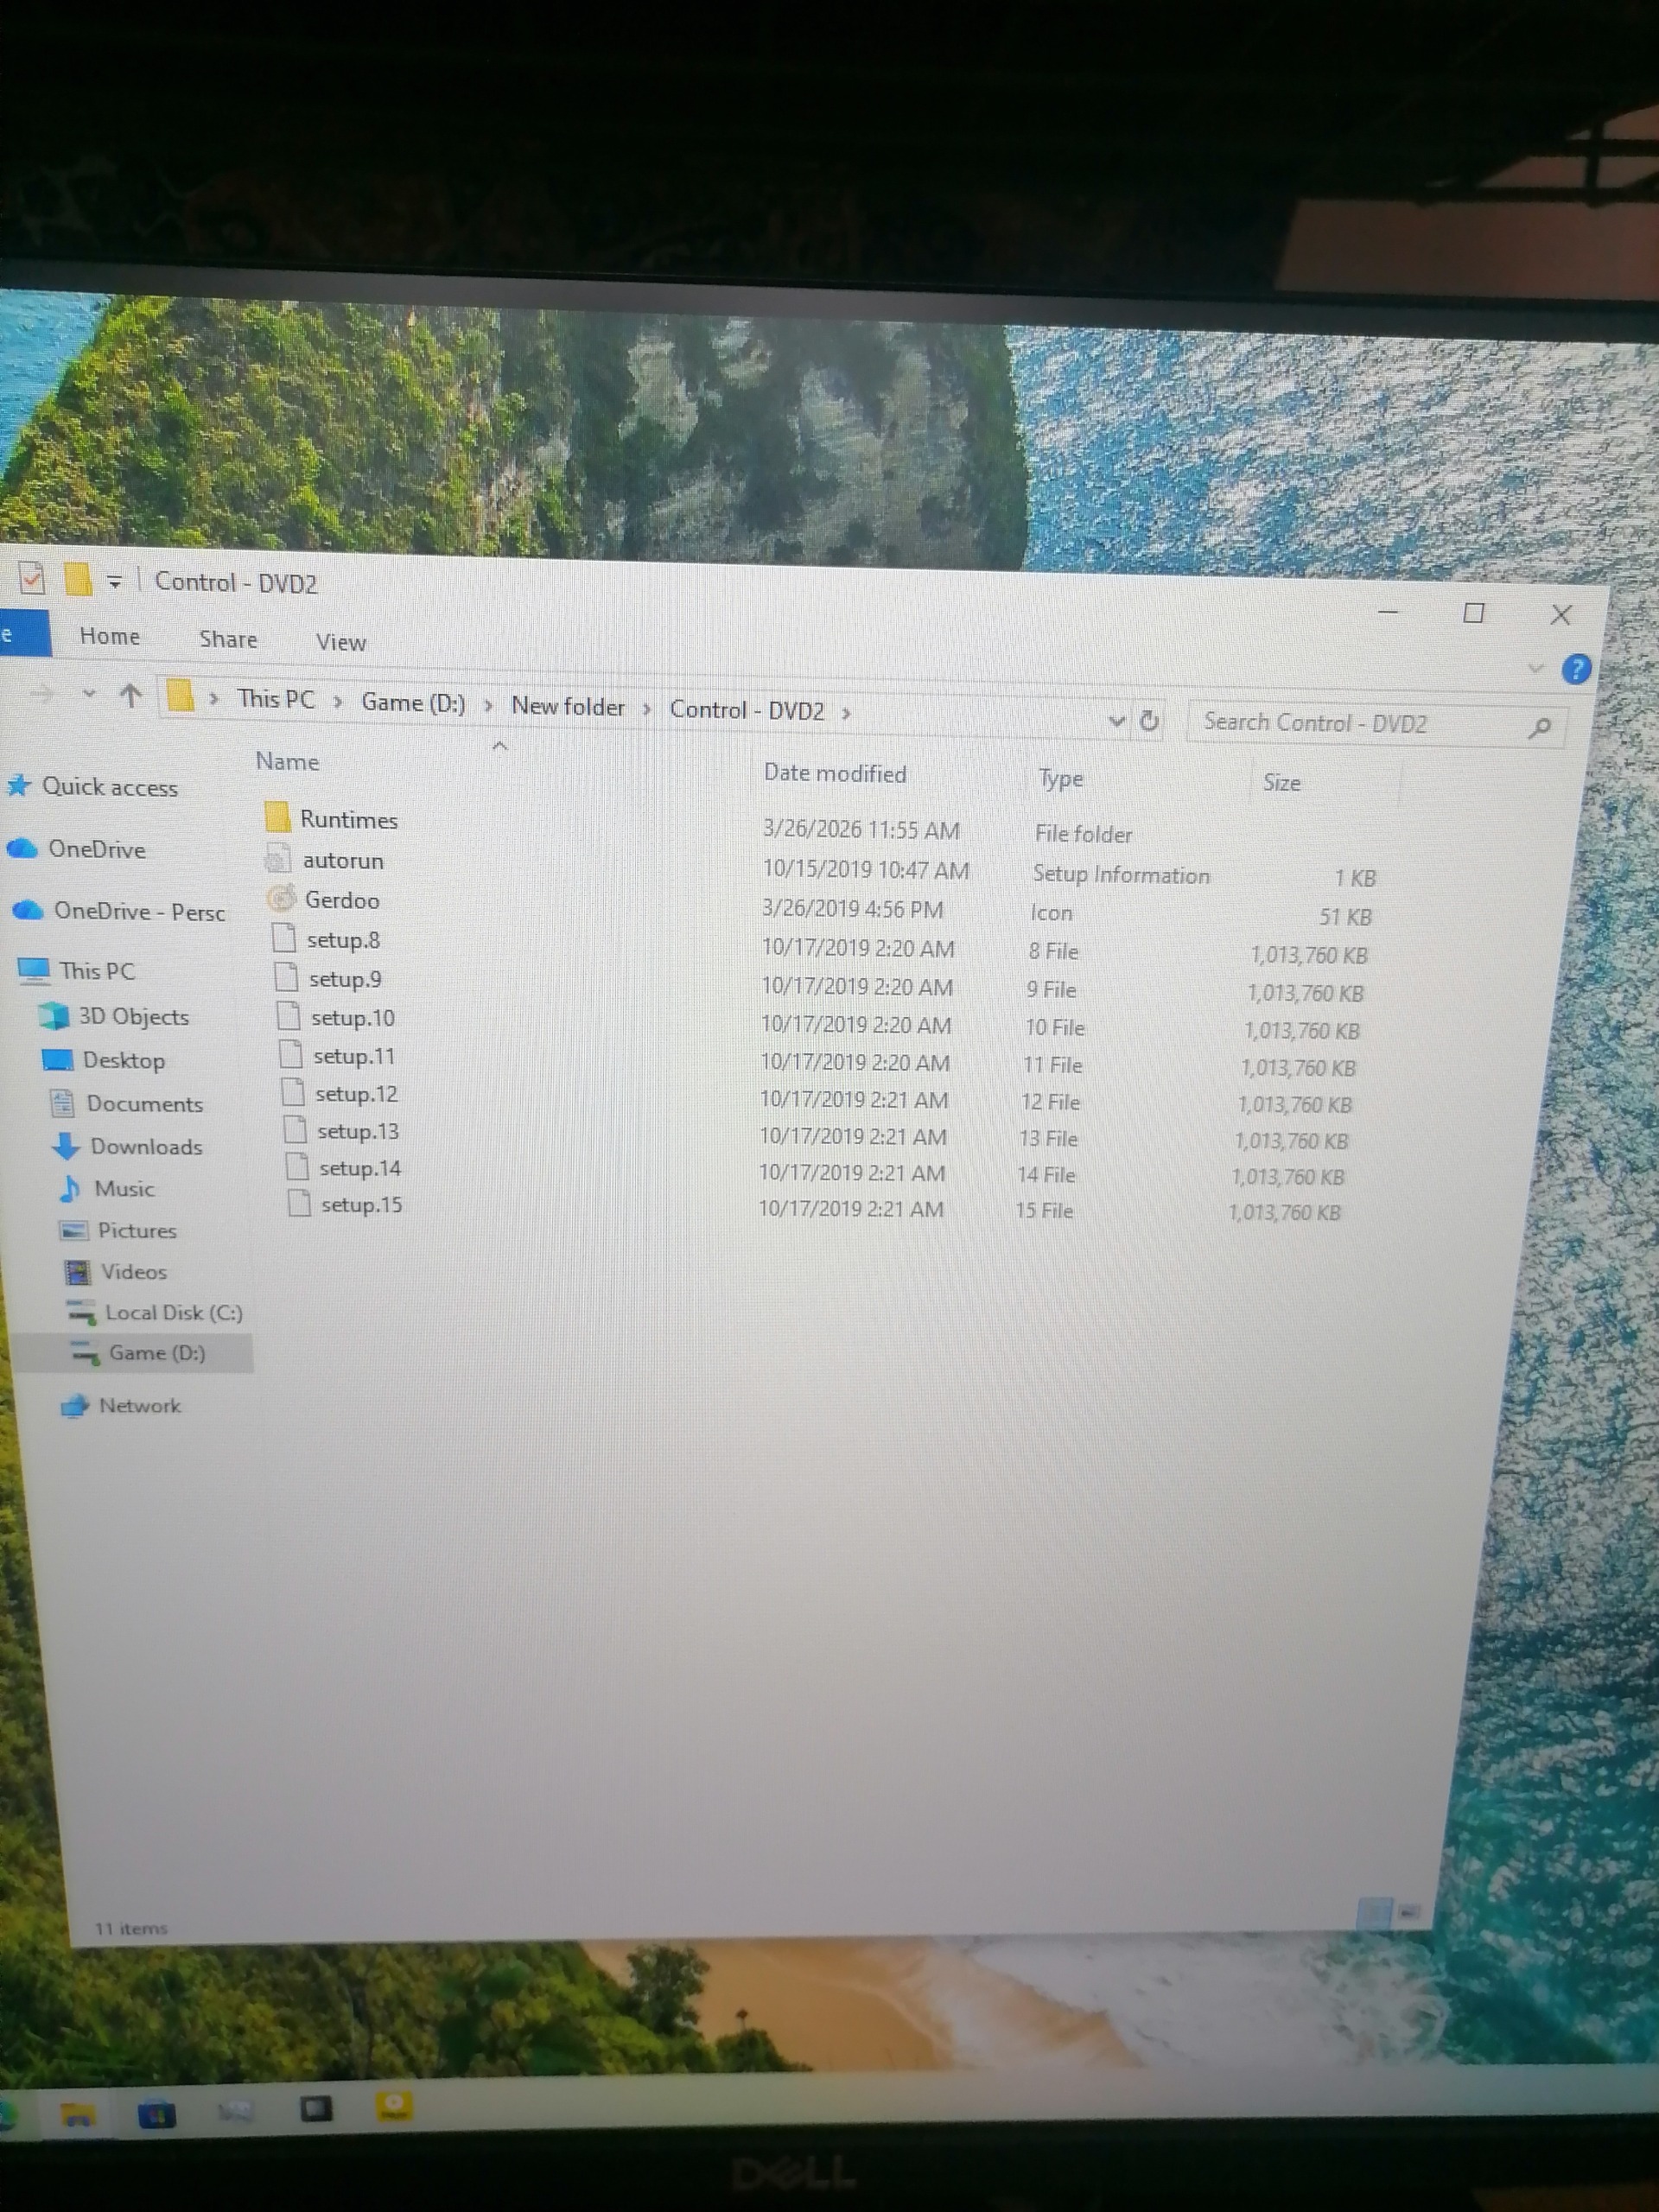Viewport: 1659px width, 2212px height.
Task: Click the 51 KB size of Gerdoo
Action: pos(1345,917)
